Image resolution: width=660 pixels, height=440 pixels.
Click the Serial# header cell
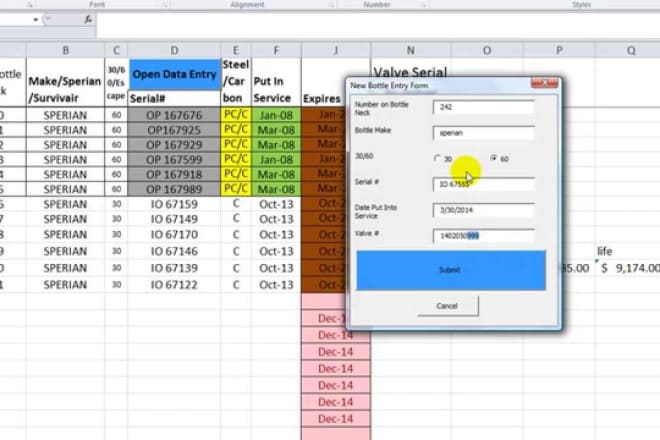[x=174, y=99]
